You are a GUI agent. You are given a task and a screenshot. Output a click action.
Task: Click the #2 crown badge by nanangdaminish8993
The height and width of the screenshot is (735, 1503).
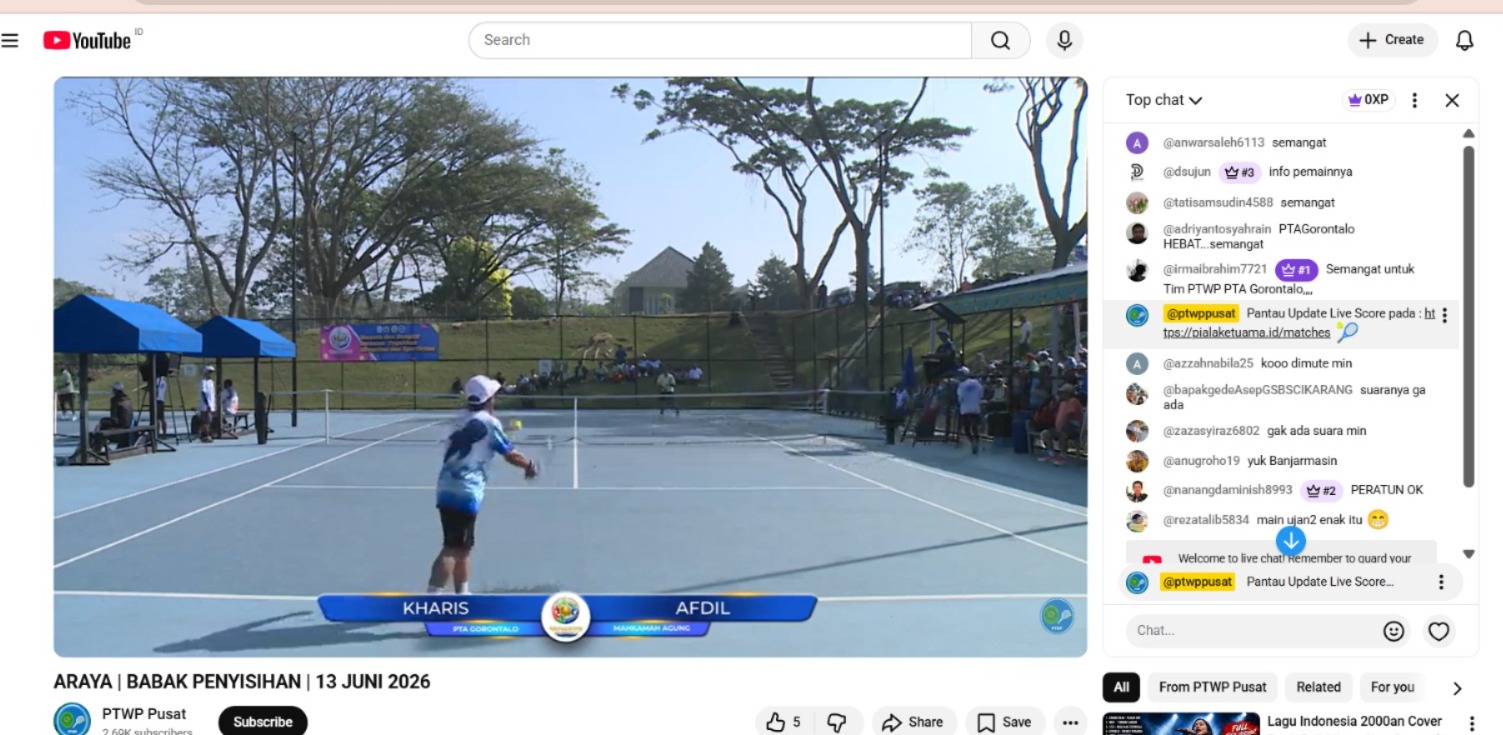(1322, 491)
